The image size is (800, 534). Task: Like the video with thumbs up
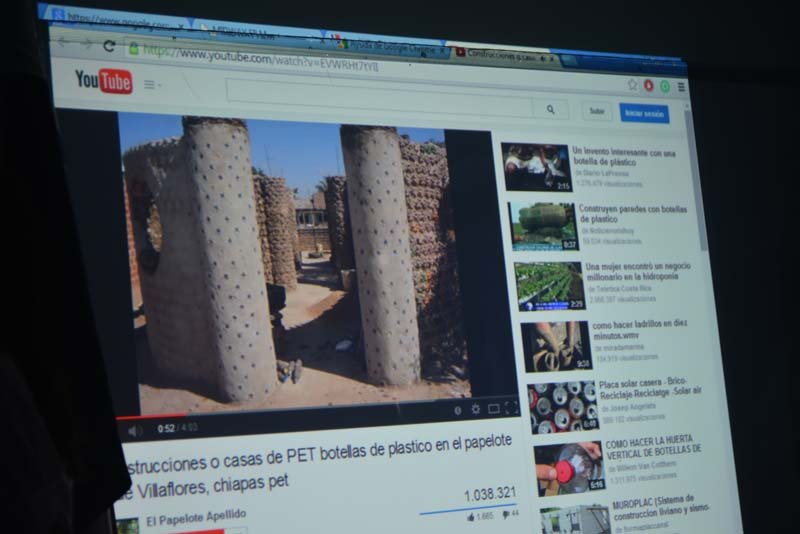471,516
